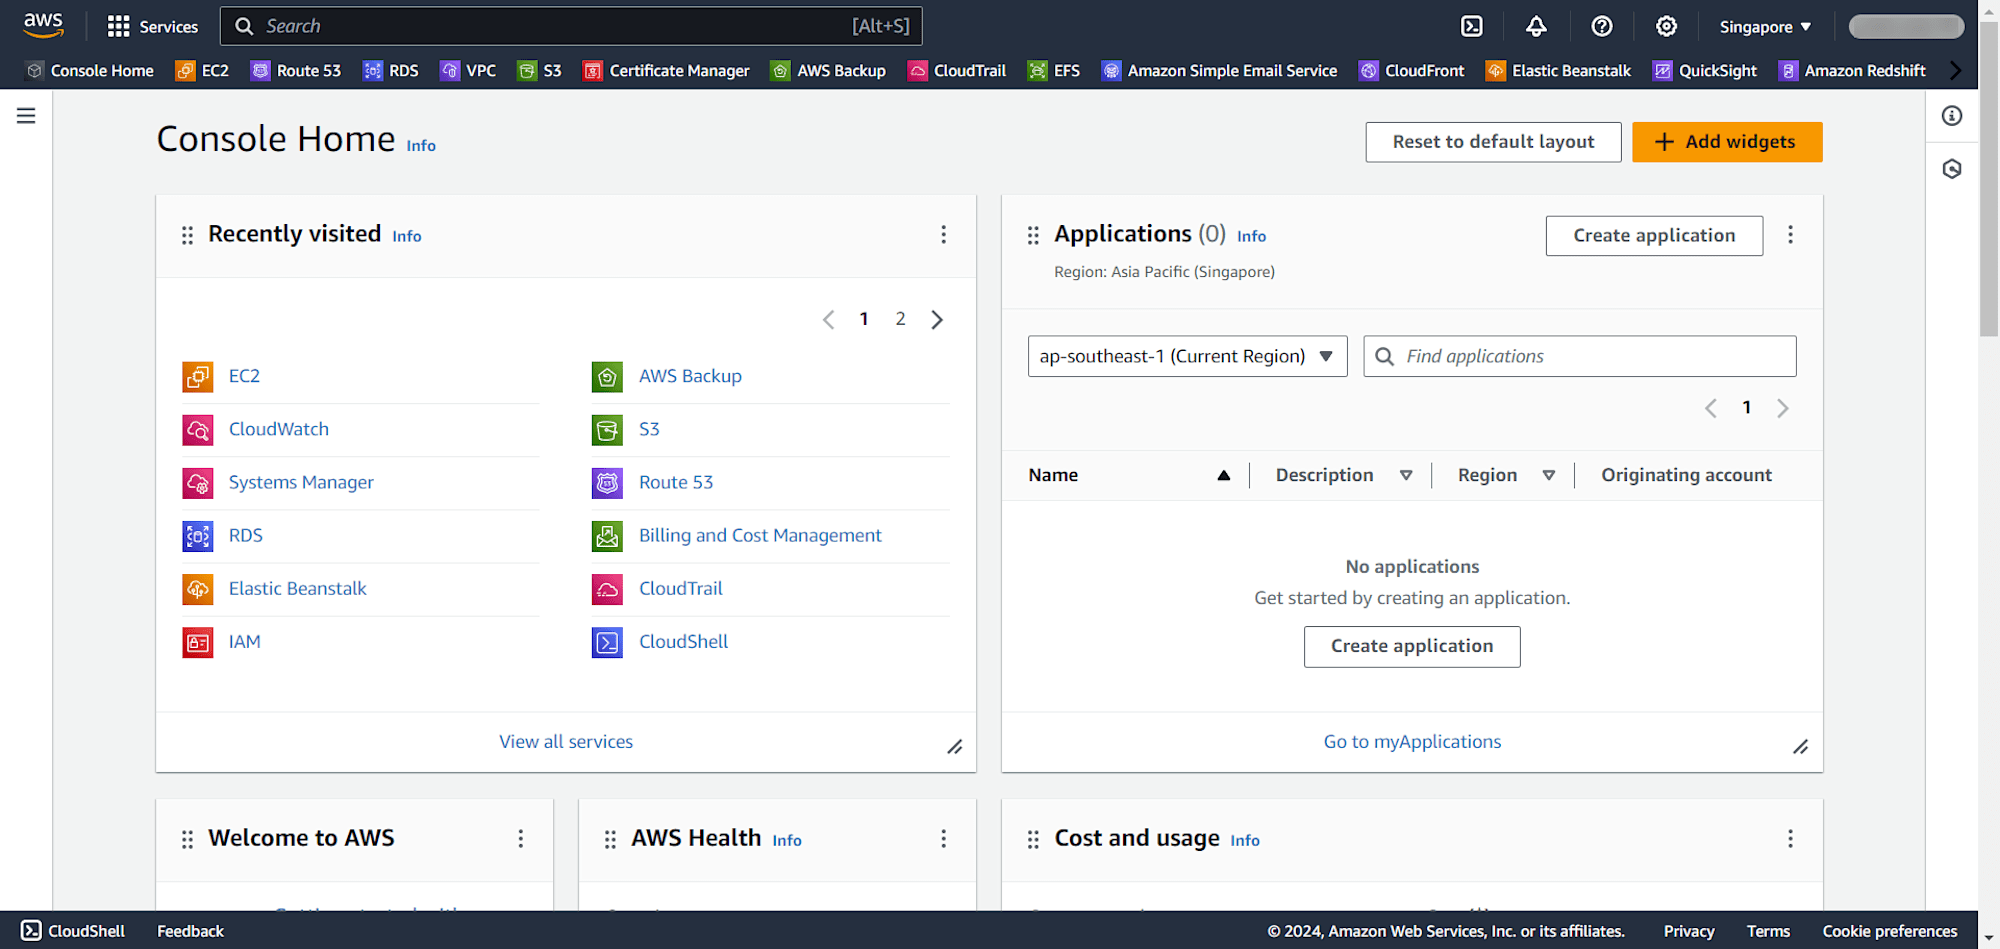Open S3 in favorites bar
The height and width of the screenshot is (949, 2000).
[540, 71]
